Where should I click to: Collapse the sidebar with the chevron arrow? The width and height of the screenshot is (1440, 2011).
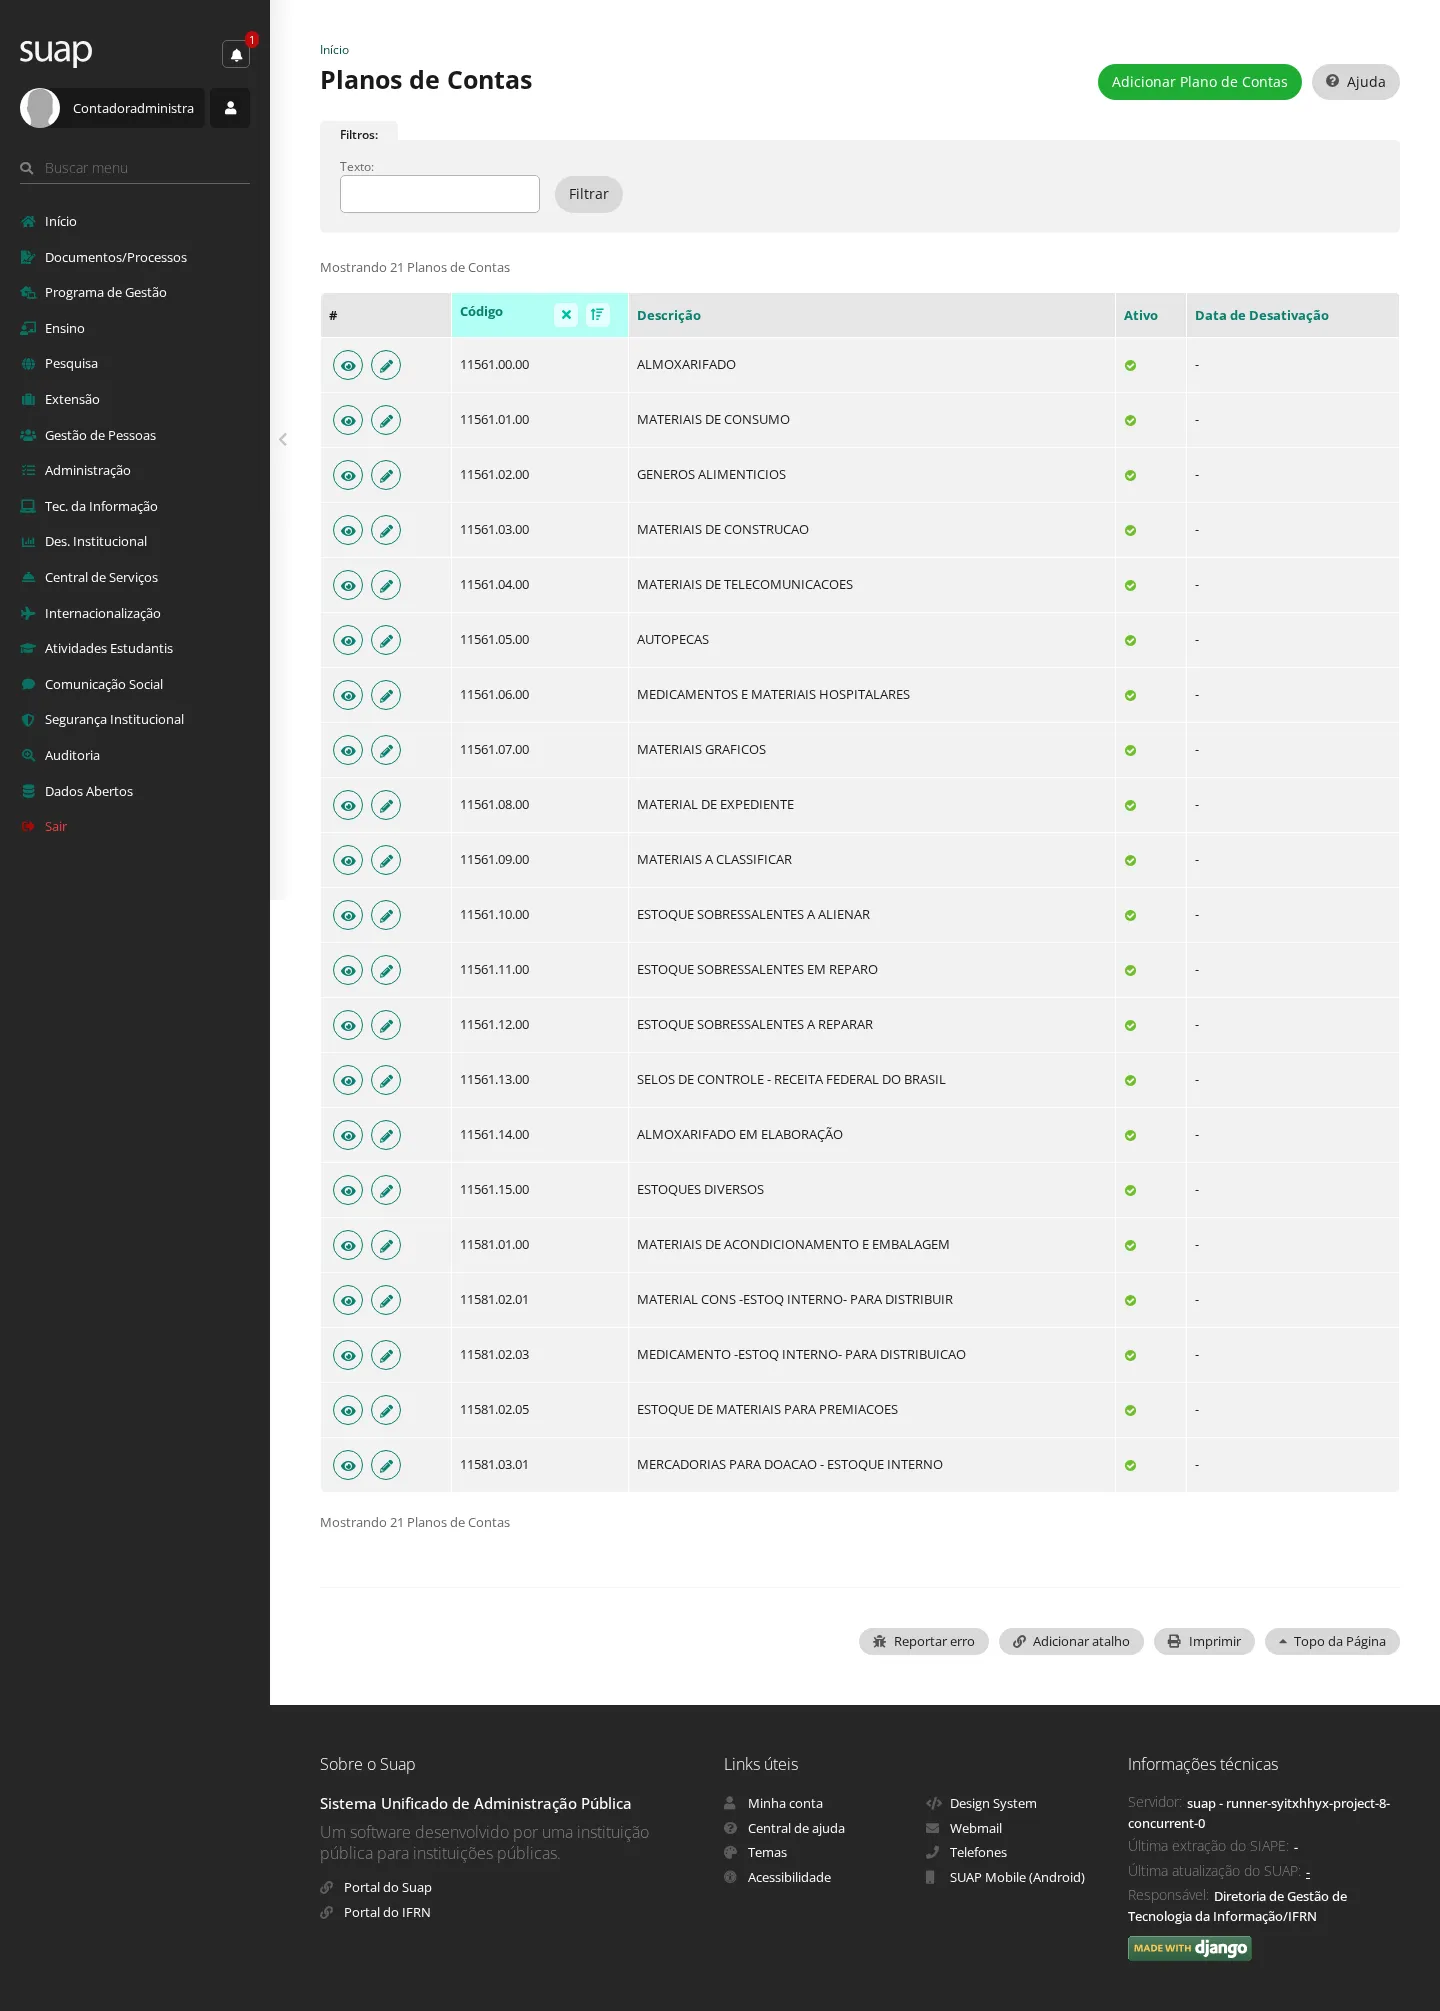283,439
